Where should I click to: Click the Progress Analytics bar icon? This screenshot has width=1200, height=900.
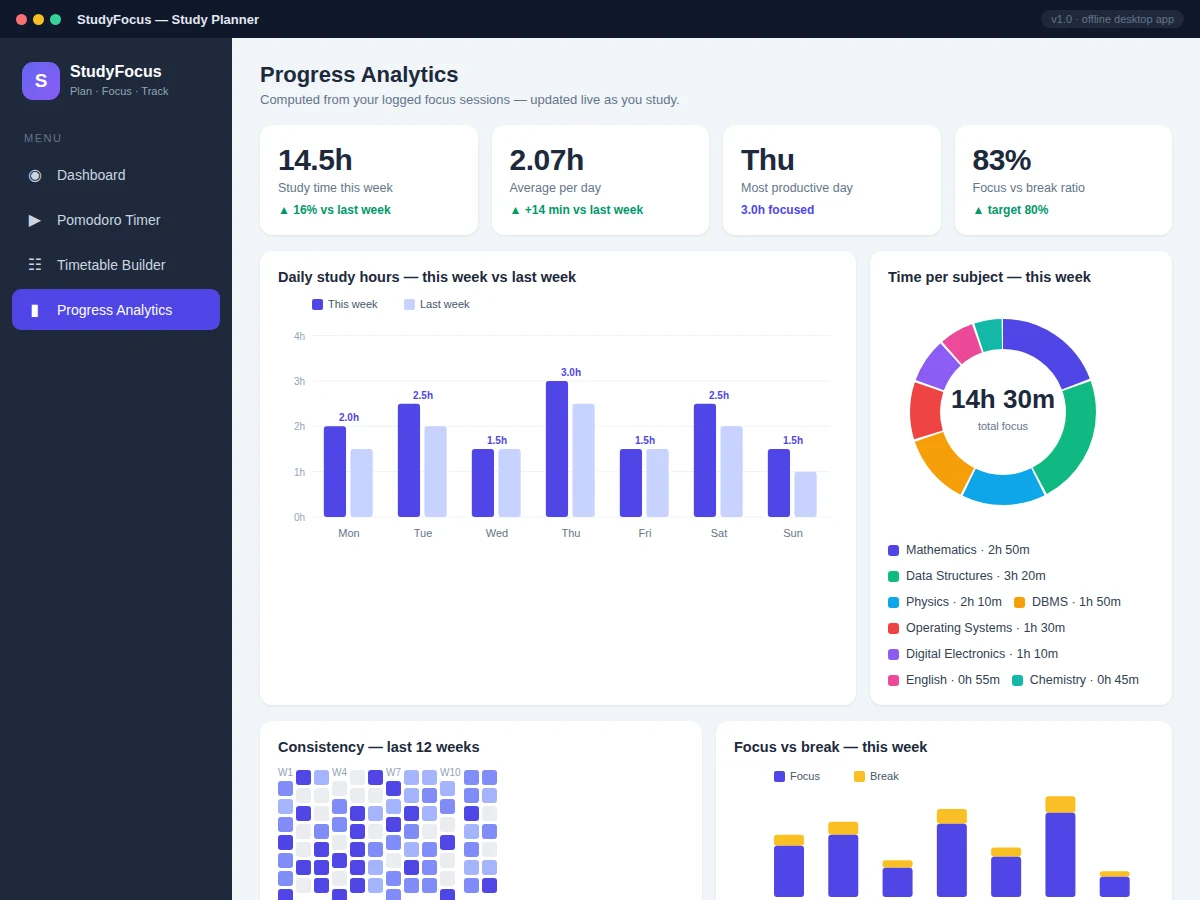pyautogui.click(x=35, y=310)
